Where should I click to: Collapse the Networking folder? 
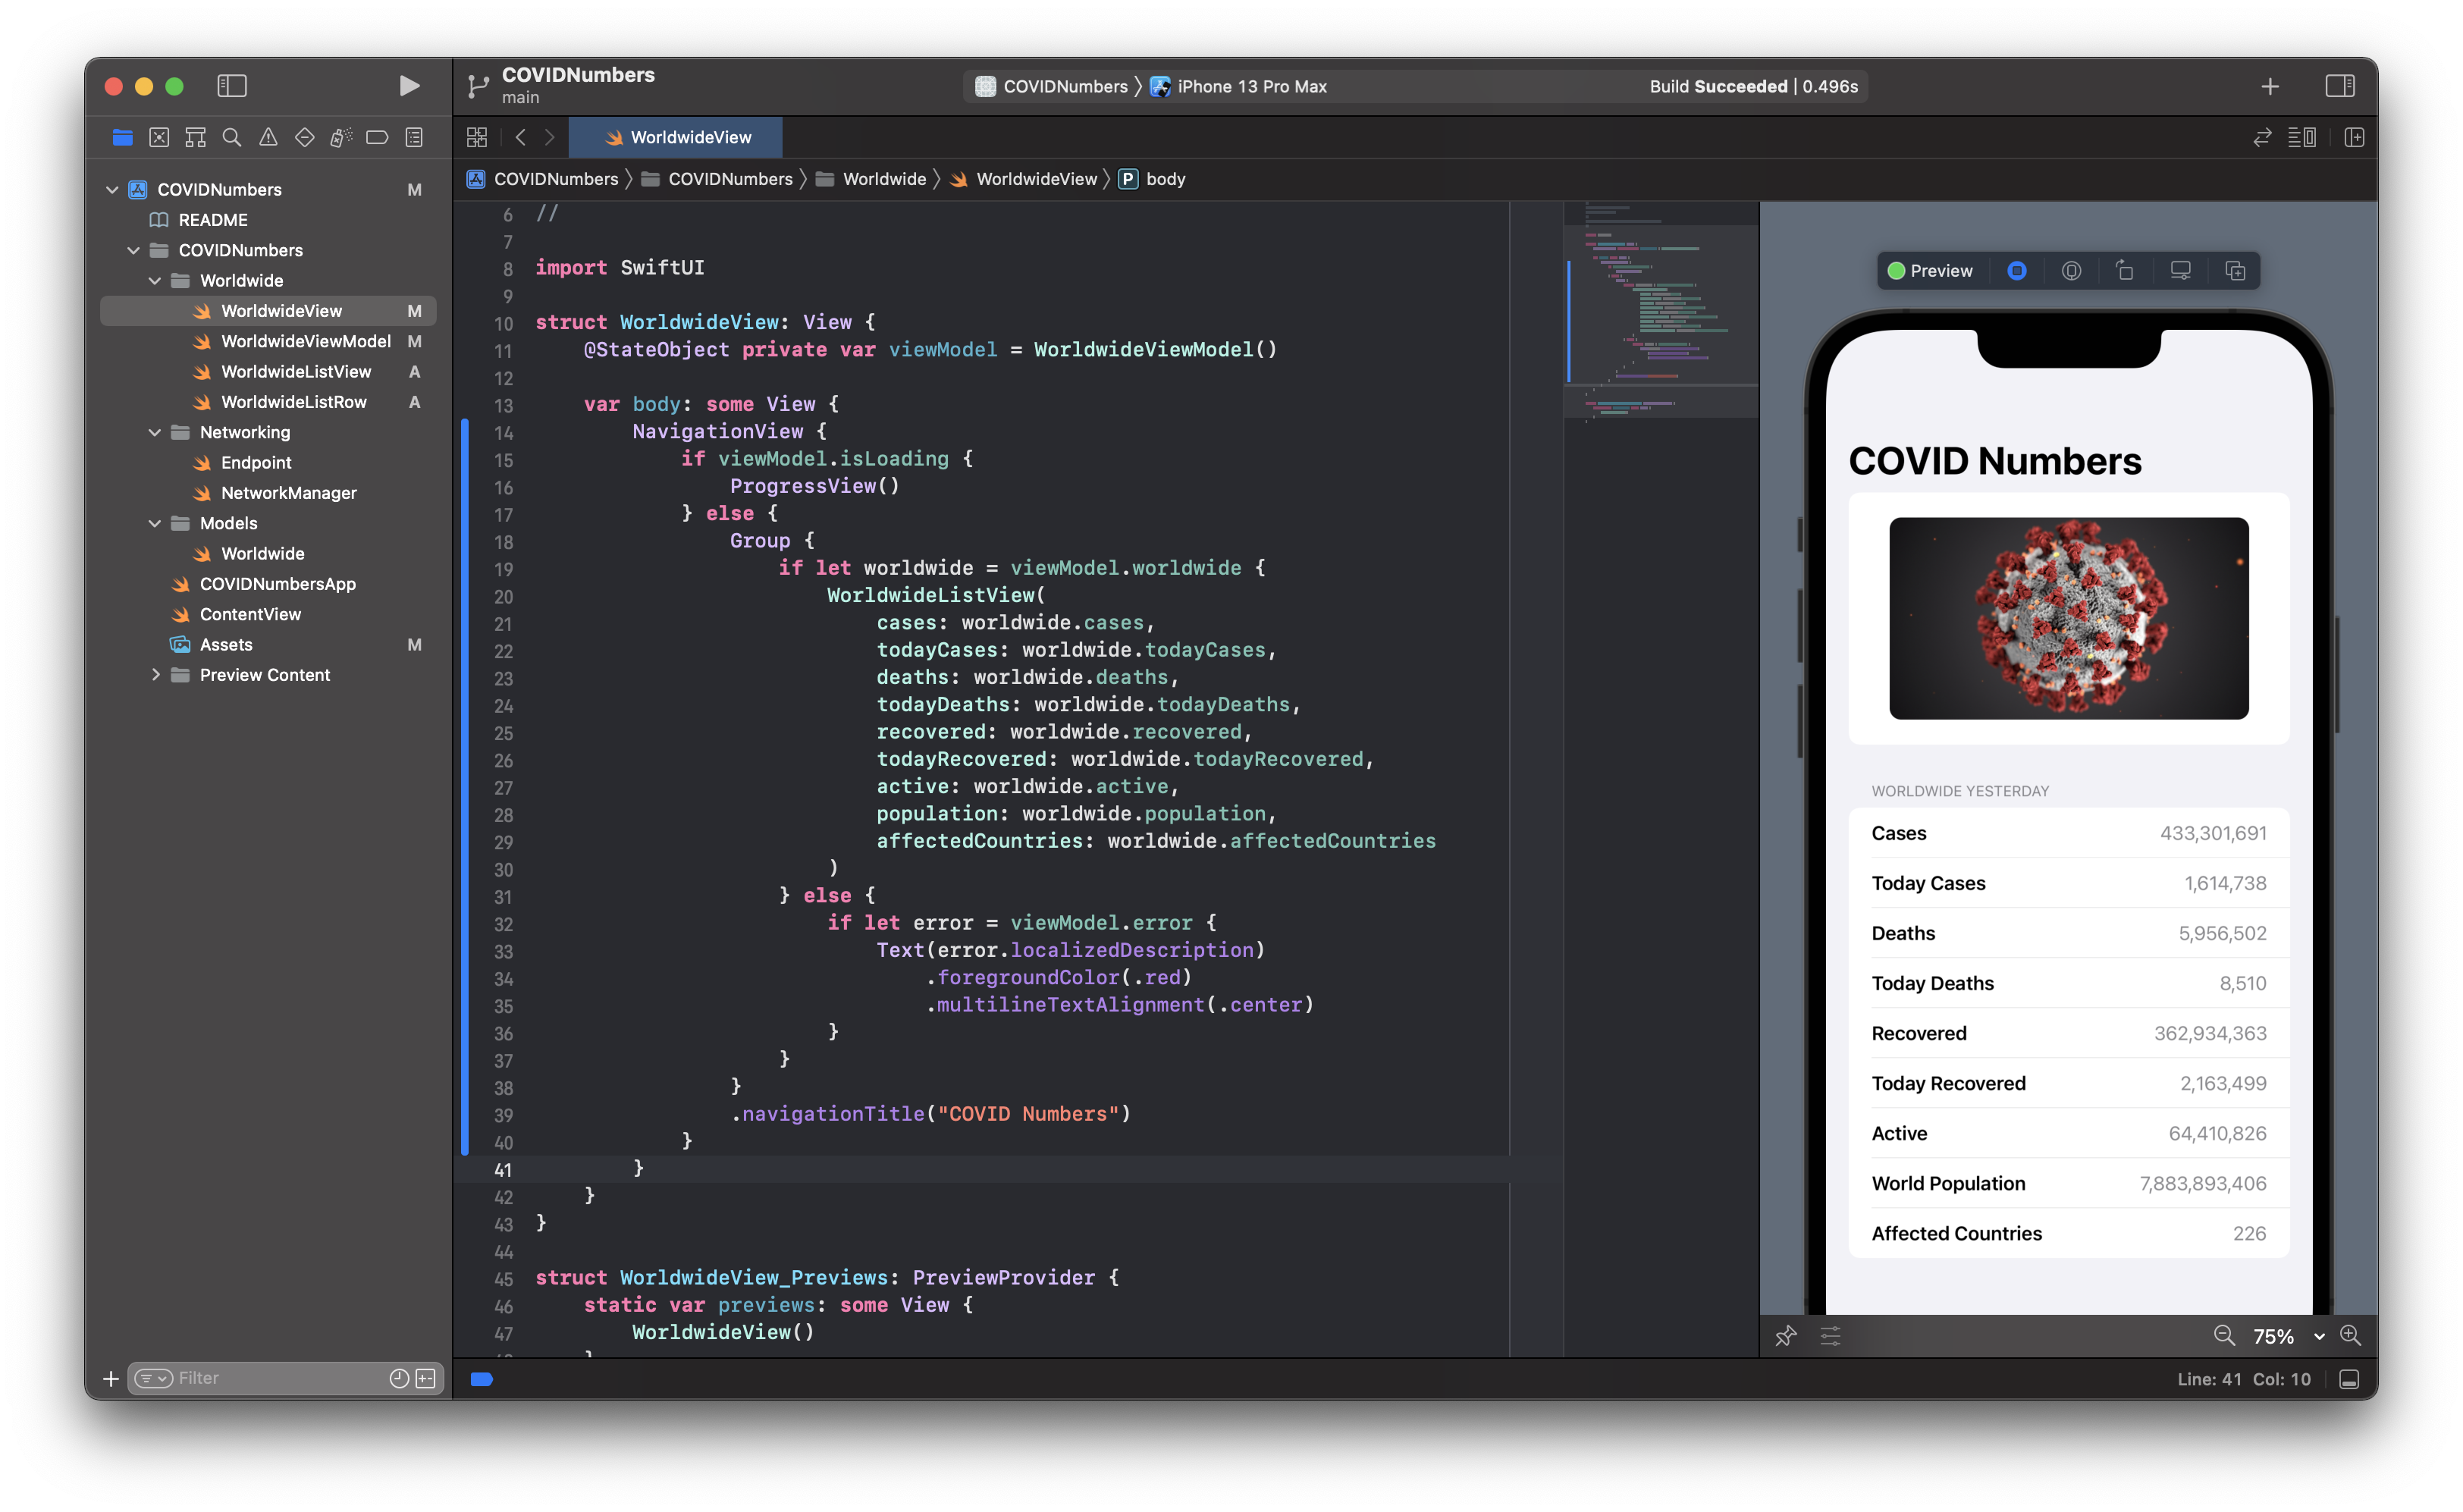[154, 432]
